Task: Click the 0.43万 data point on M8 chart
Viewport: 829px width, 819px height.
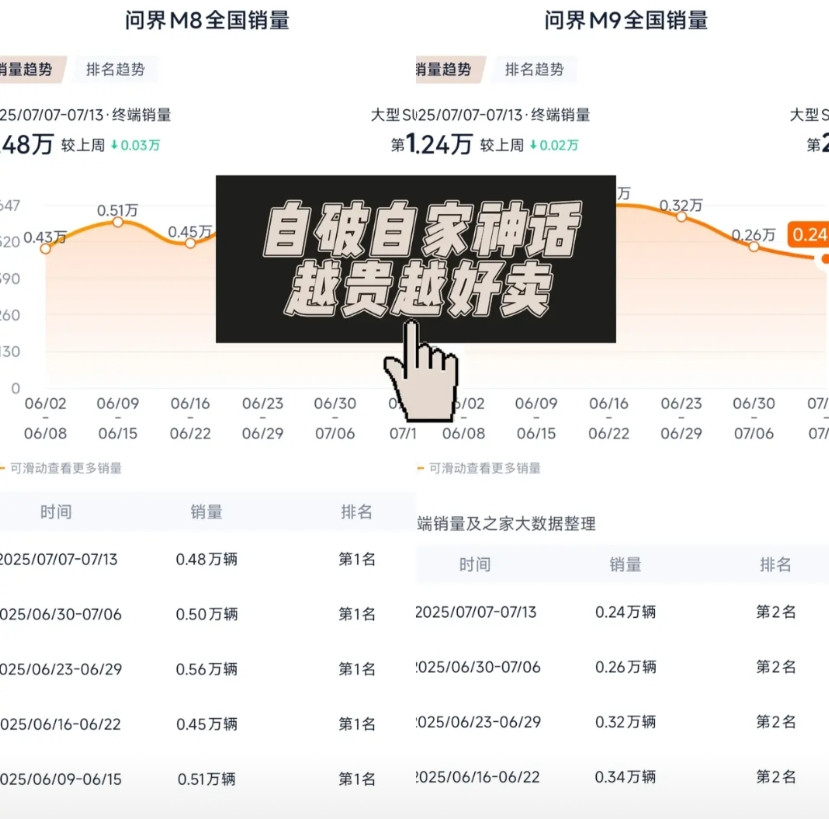Action: tap(45, 249)
